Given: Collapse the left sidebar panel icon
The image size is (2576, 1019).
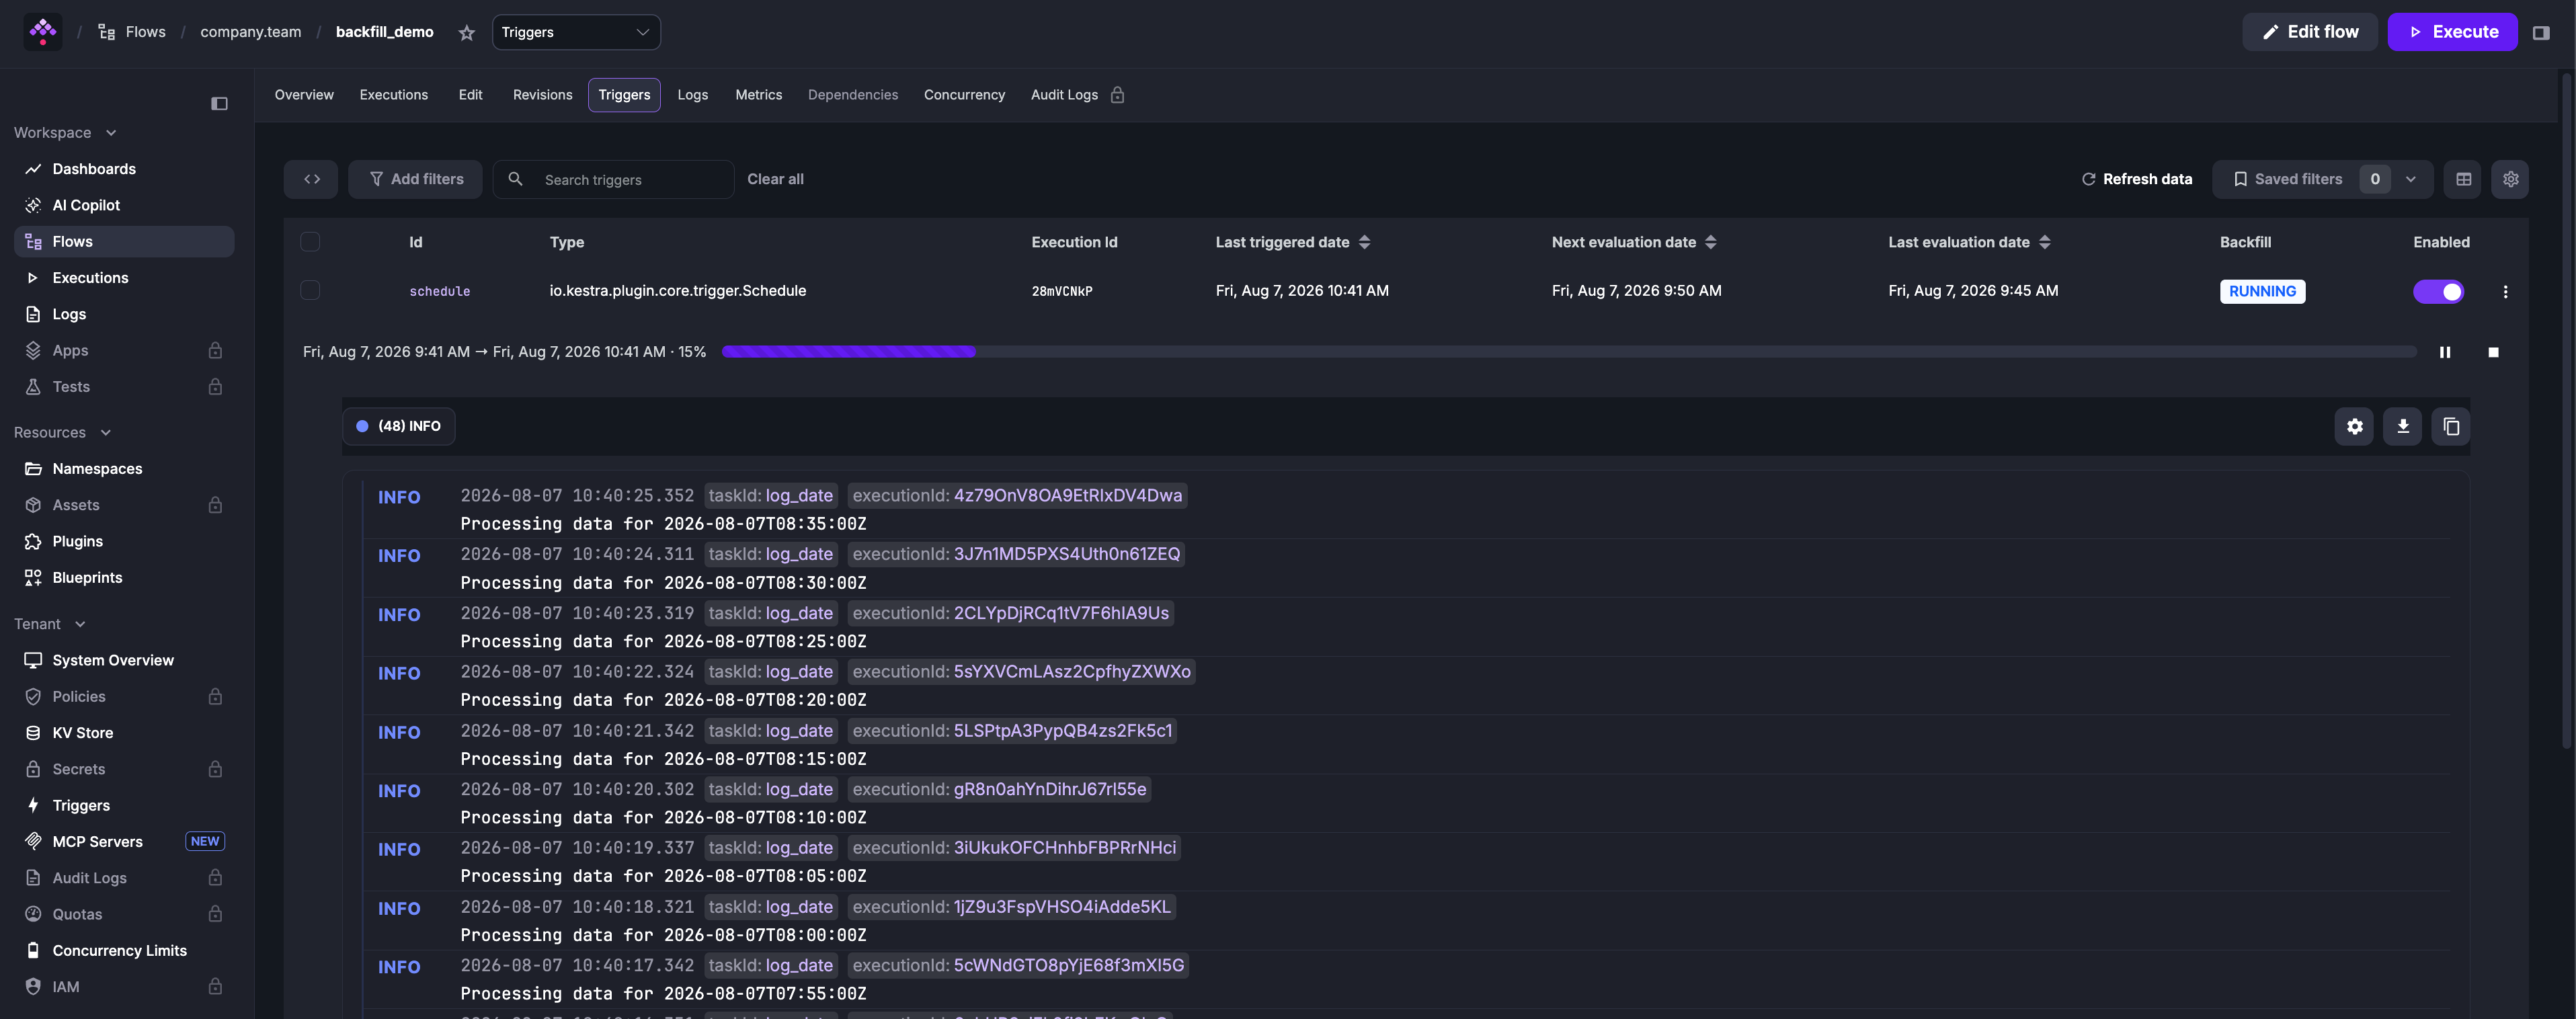Looking at the screenshot, I should click(x=219, y=104).
